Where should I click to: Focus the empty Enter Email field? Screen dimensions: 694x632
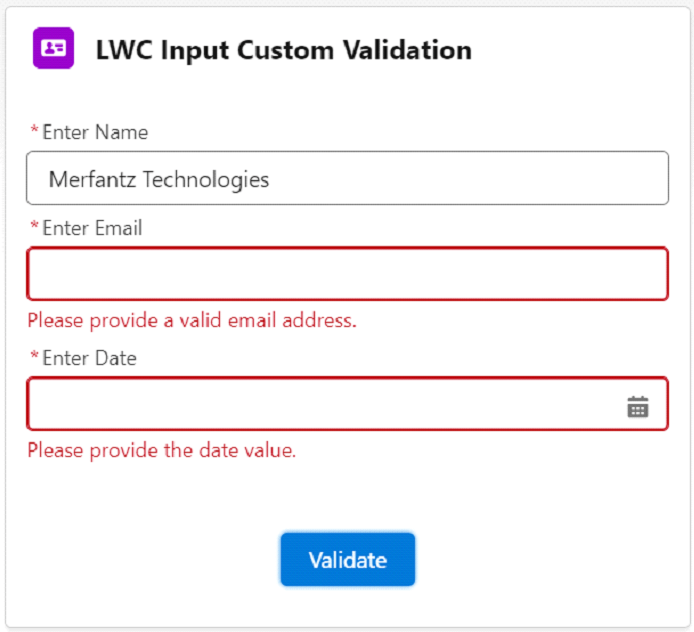pyautogui.click(x=347, y=274)
